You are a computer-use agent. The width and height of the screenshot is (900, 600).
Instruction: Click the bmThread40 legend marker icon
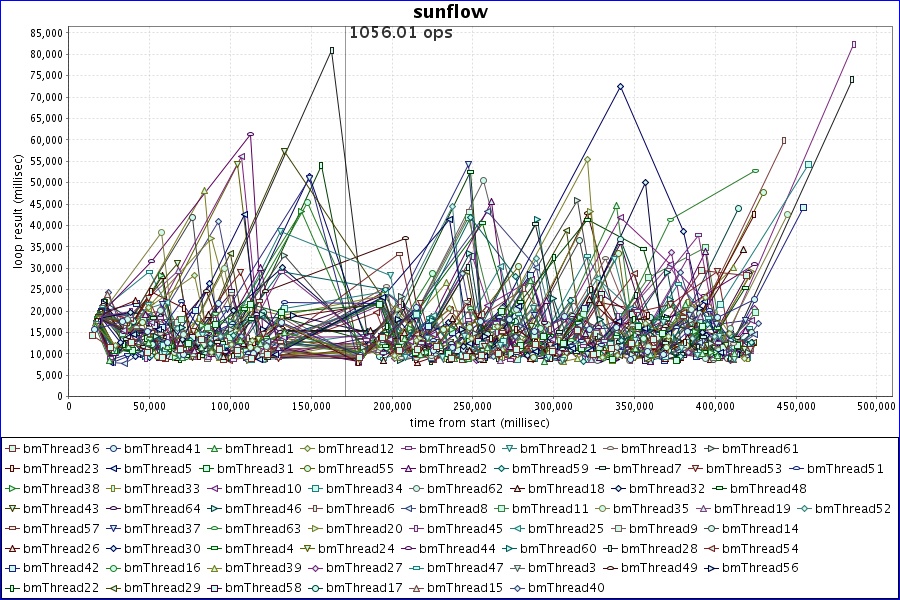(x=517, y=587)
